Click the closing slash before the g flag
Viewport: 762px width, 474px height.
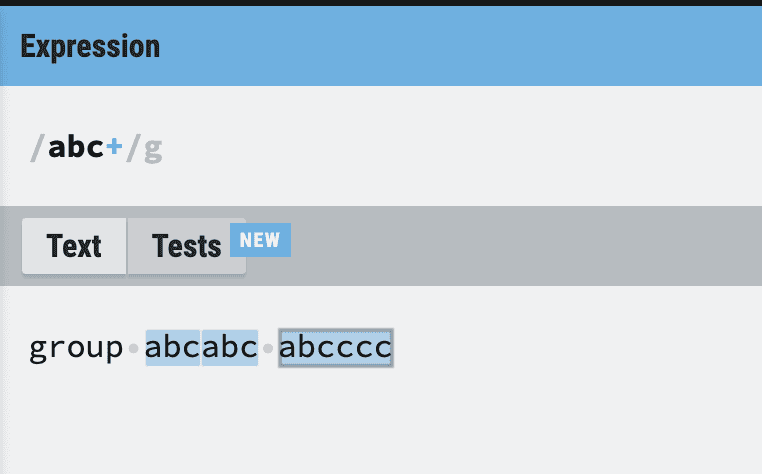132,148
